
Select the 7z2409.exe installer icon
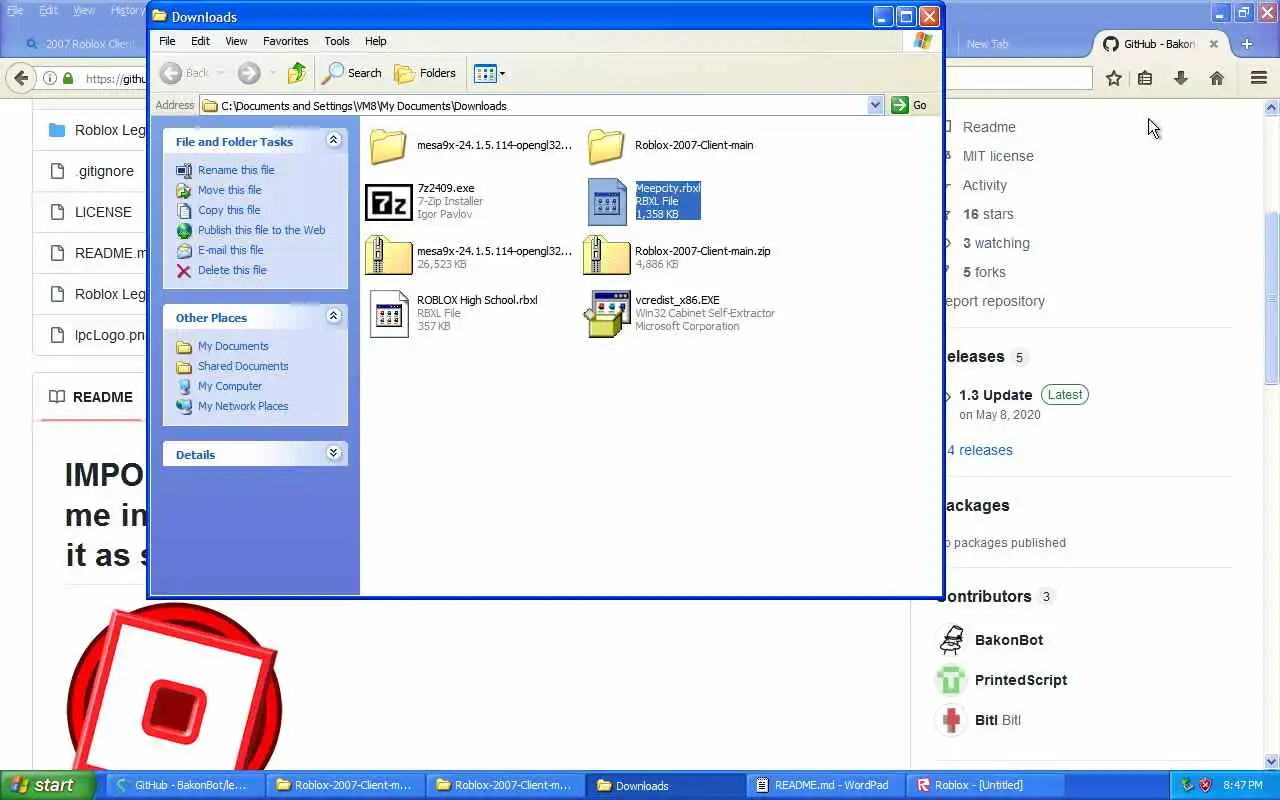389,202
